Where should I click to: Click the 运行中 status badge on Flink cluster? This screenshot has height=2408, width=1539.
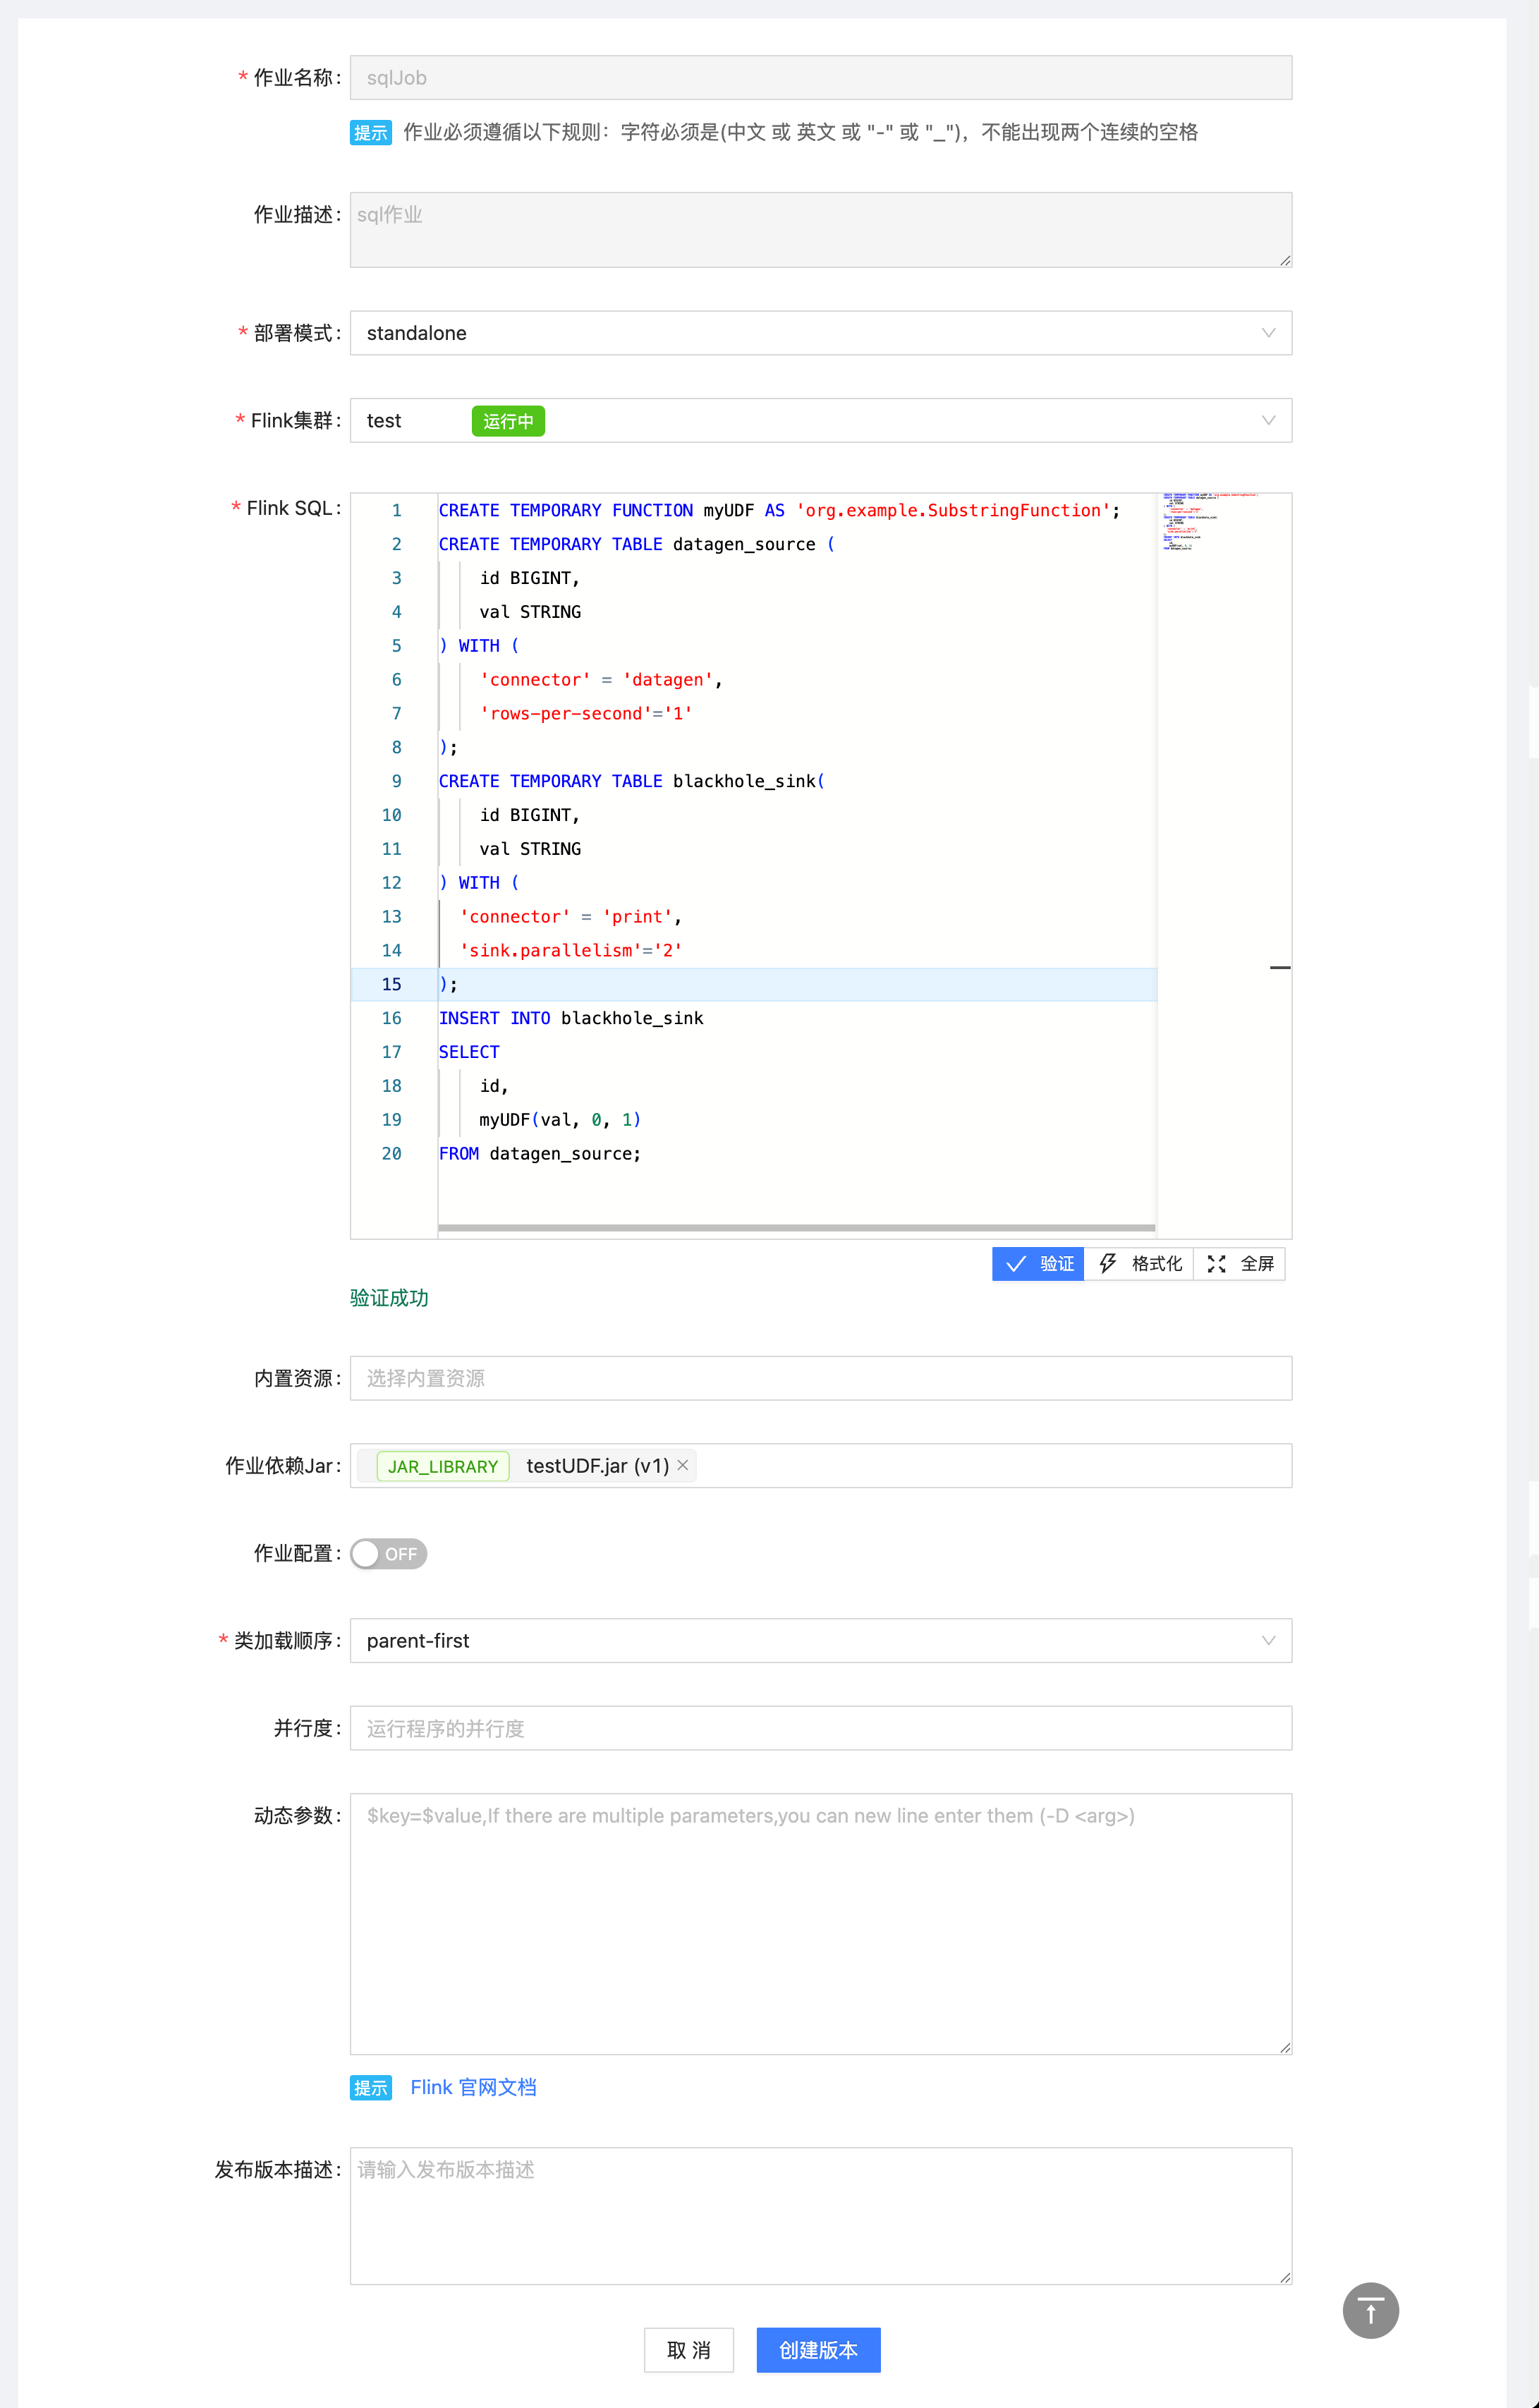pos(508,421)
